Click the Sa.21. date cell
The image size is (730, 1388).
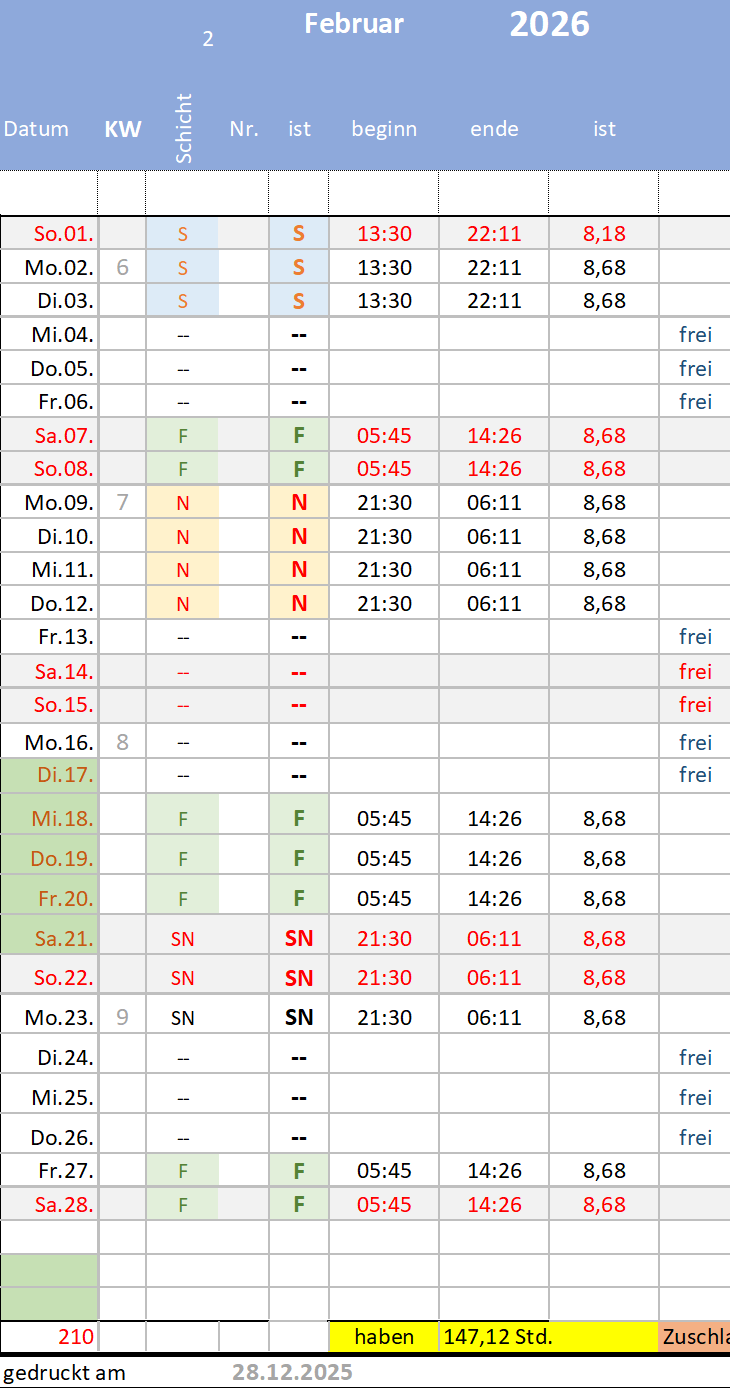click(63, 938)
